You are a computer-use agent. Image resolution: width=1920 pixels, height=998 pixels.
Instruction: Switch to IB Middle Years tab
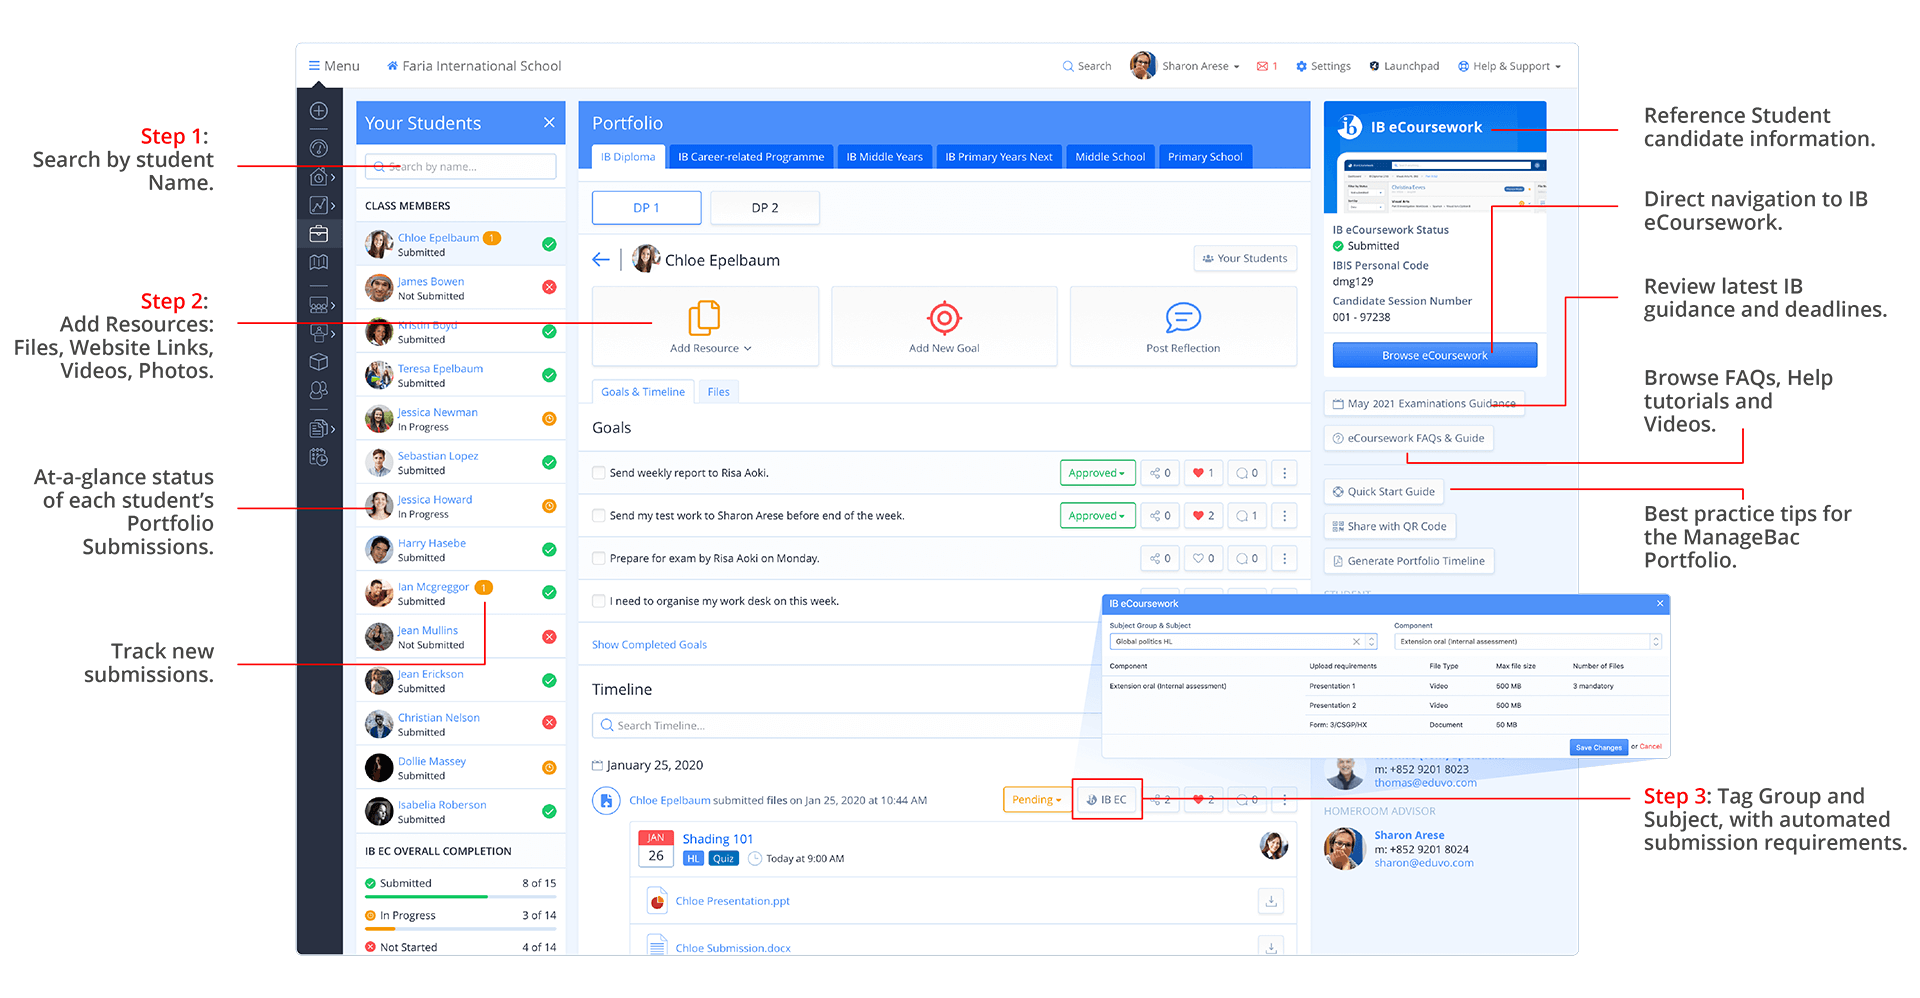[884, 157]
